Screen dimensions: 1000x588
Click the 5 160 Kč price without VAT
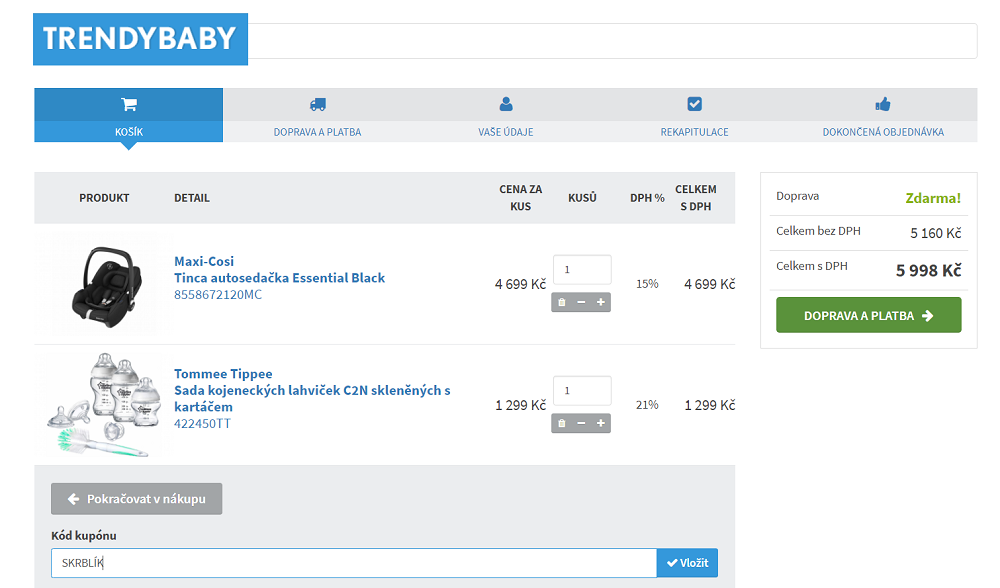(936, 233)
